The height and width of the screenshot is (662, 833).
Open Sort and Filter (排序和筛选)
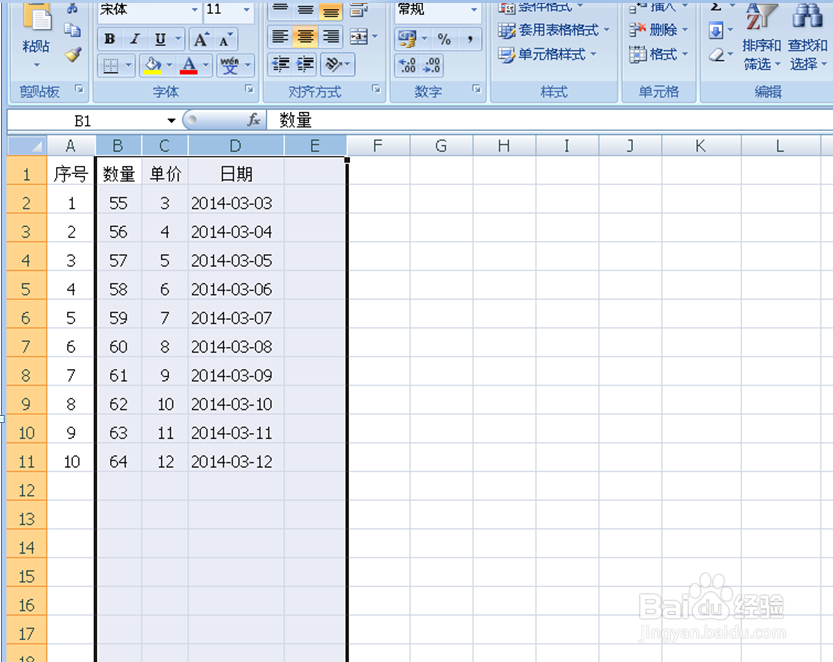[762, 37]
